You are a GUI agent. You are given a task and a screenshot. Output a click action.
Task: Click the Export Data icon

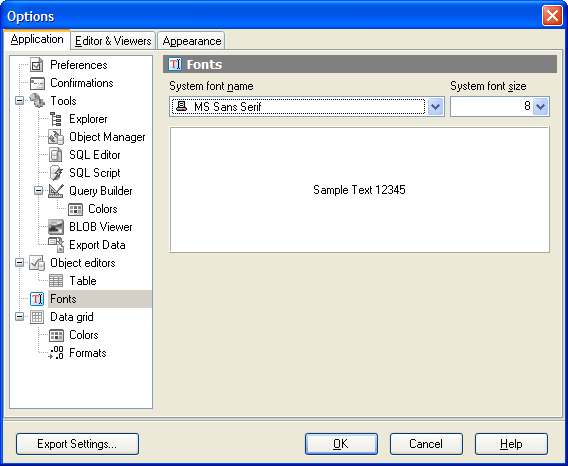coord(56,245)
